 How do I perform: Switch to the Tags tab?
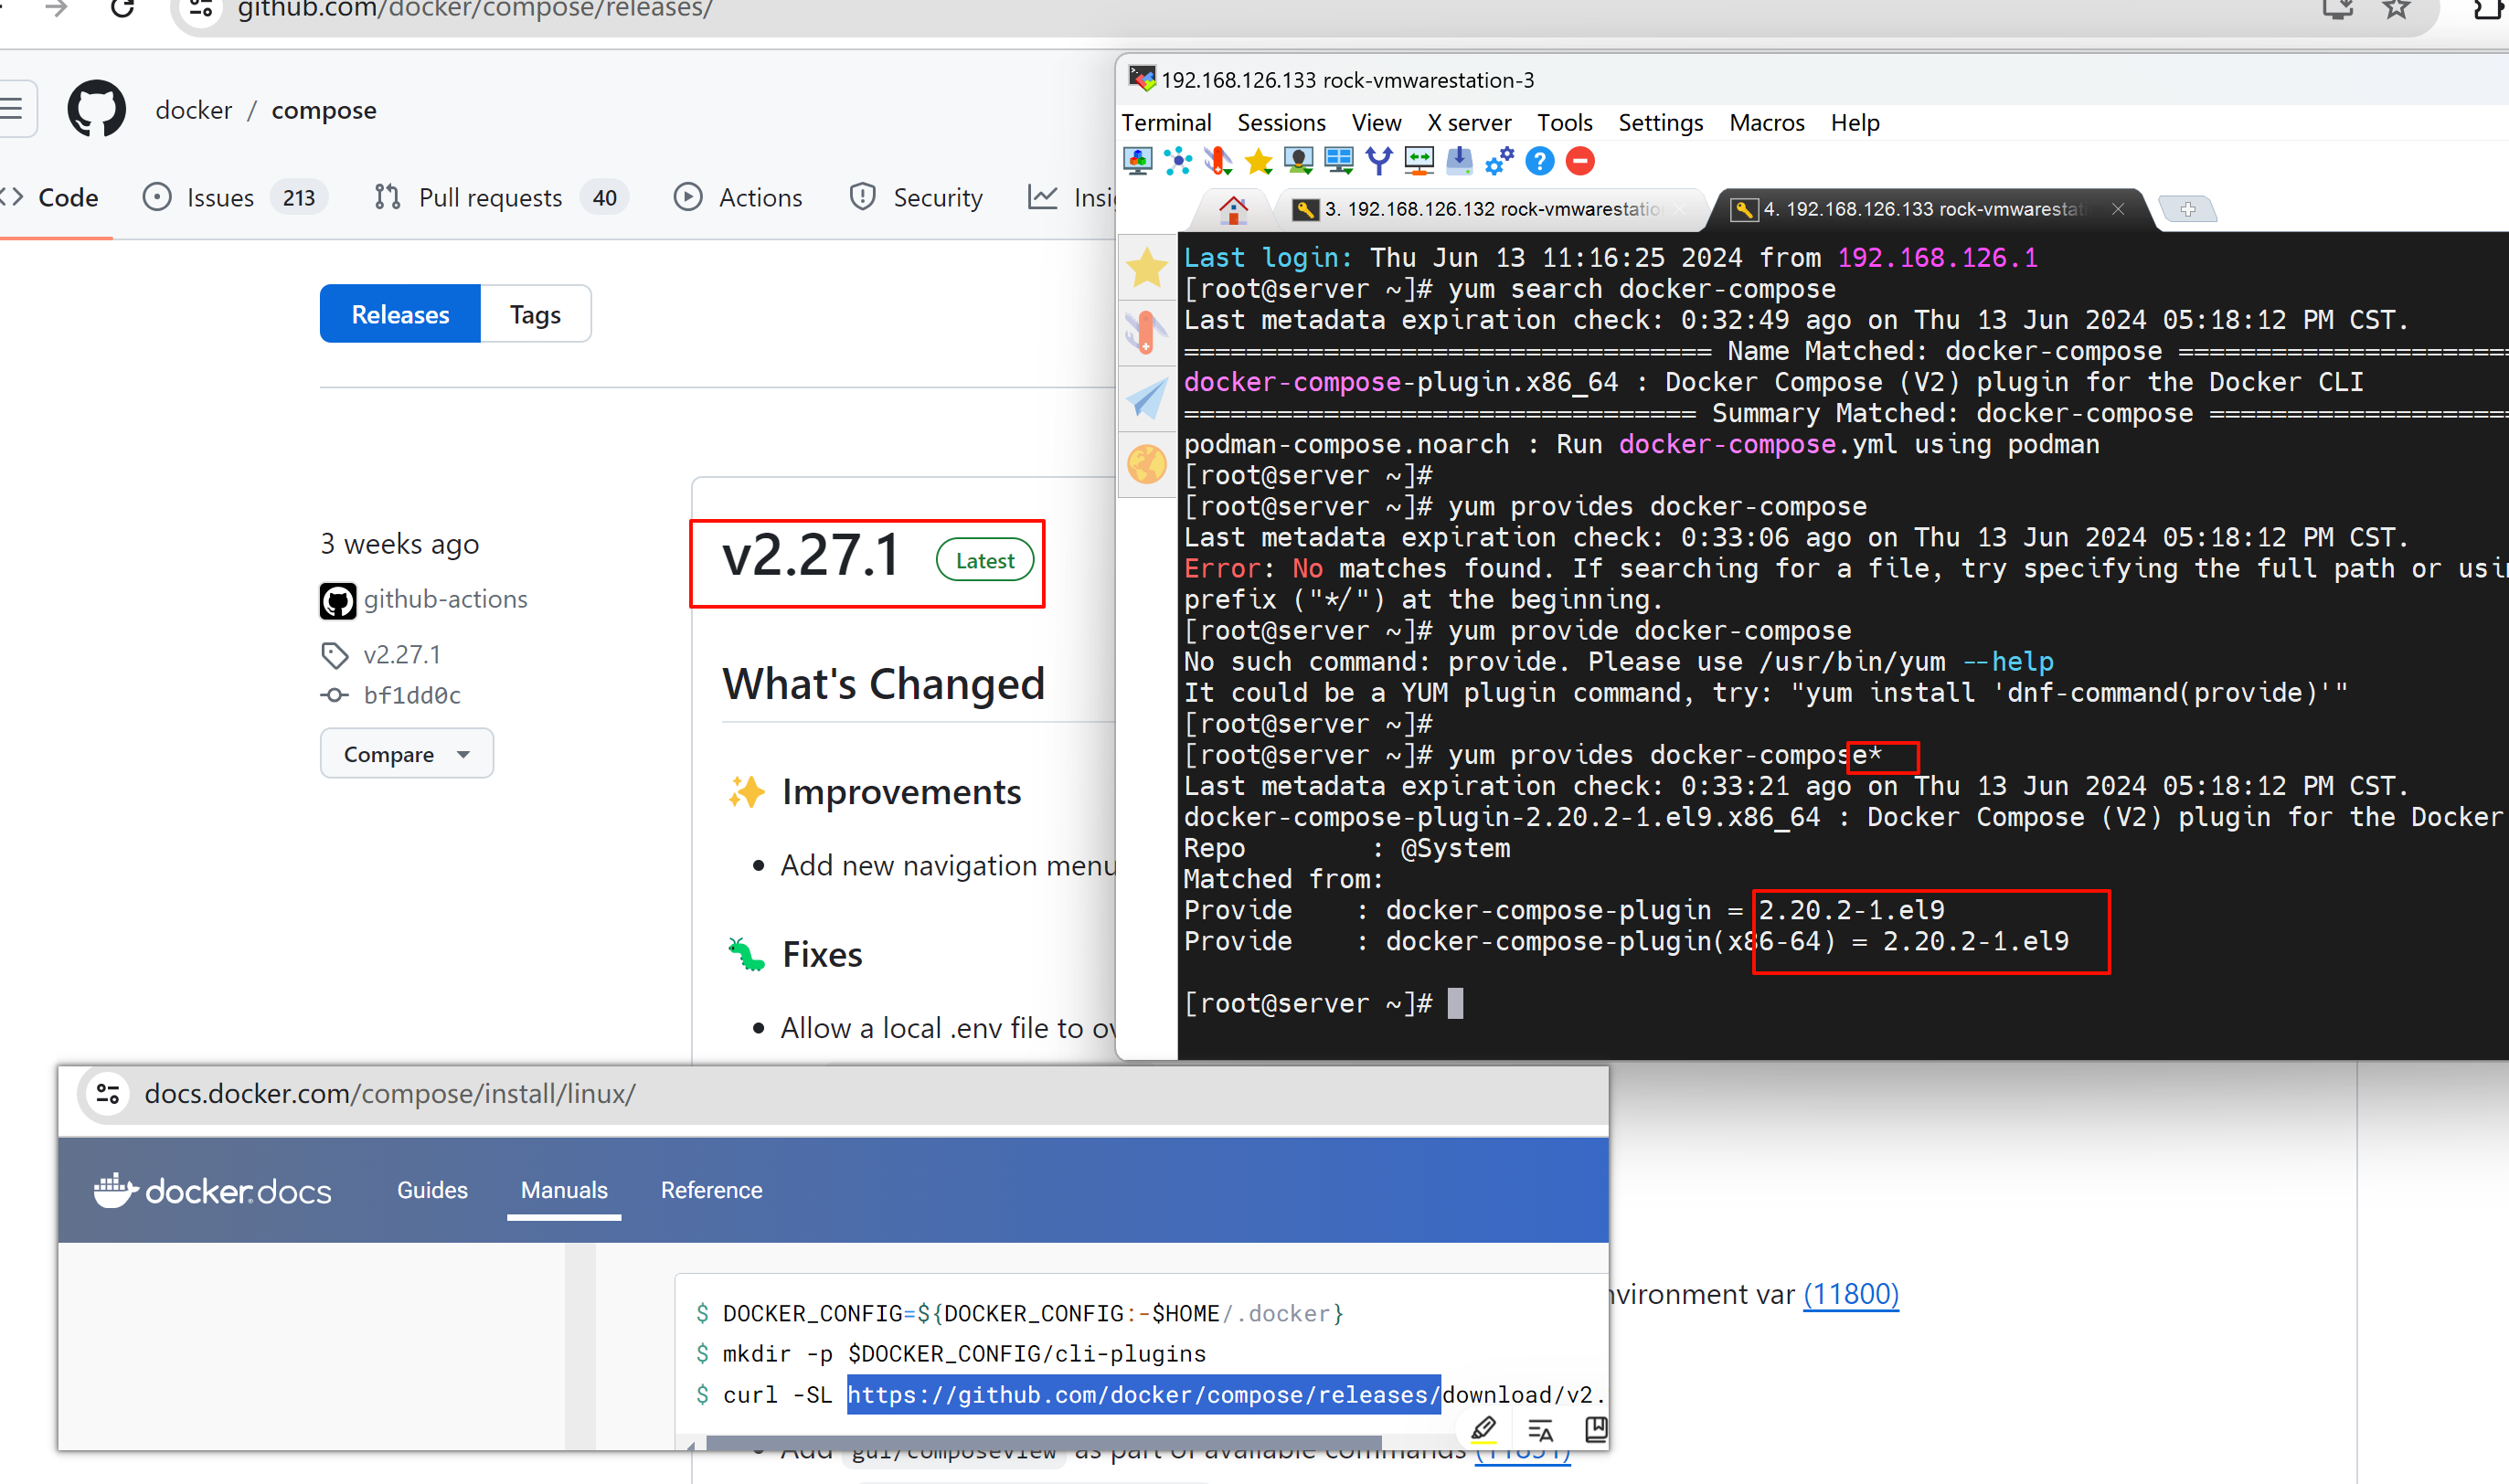point(535,315)
